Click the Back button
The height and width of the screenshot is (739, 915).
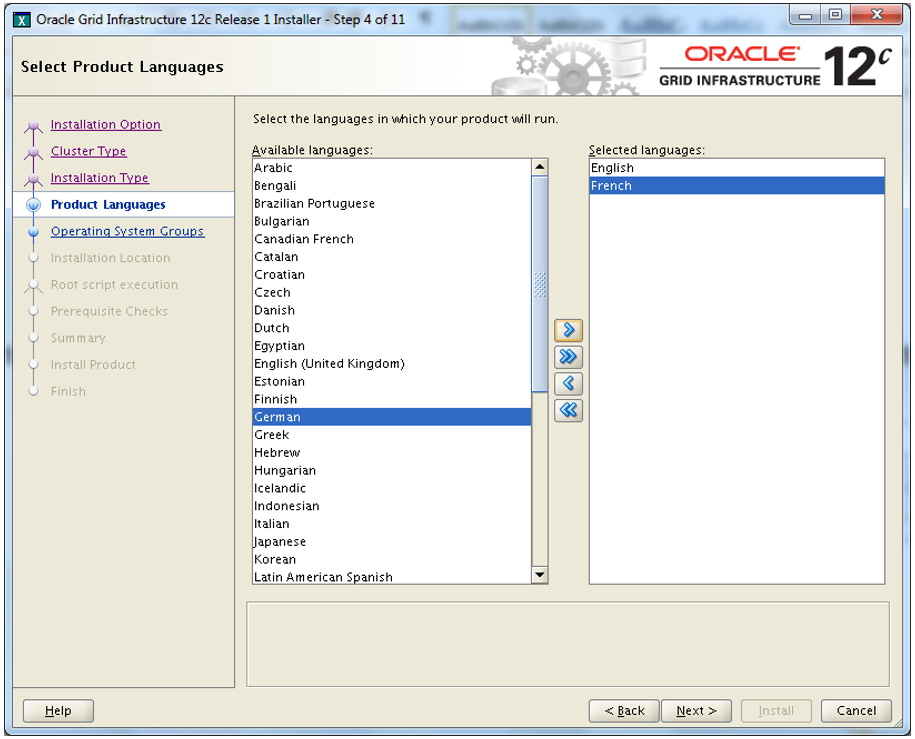click(x=624, y=710)
